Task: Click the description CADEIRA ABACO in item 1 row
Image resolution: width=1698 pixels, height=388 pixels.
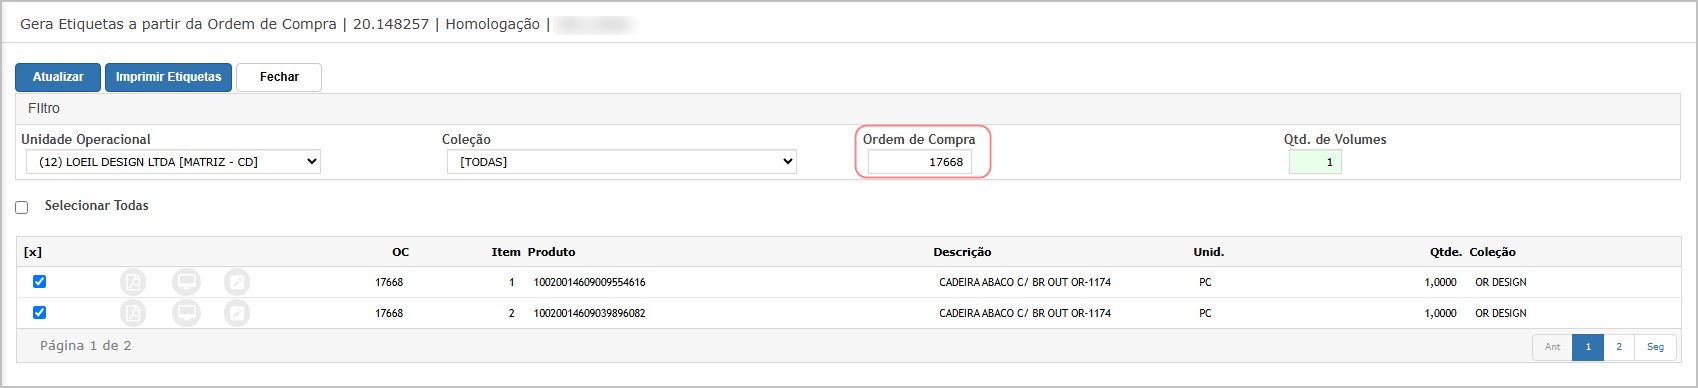Action: coord(1025,282)
